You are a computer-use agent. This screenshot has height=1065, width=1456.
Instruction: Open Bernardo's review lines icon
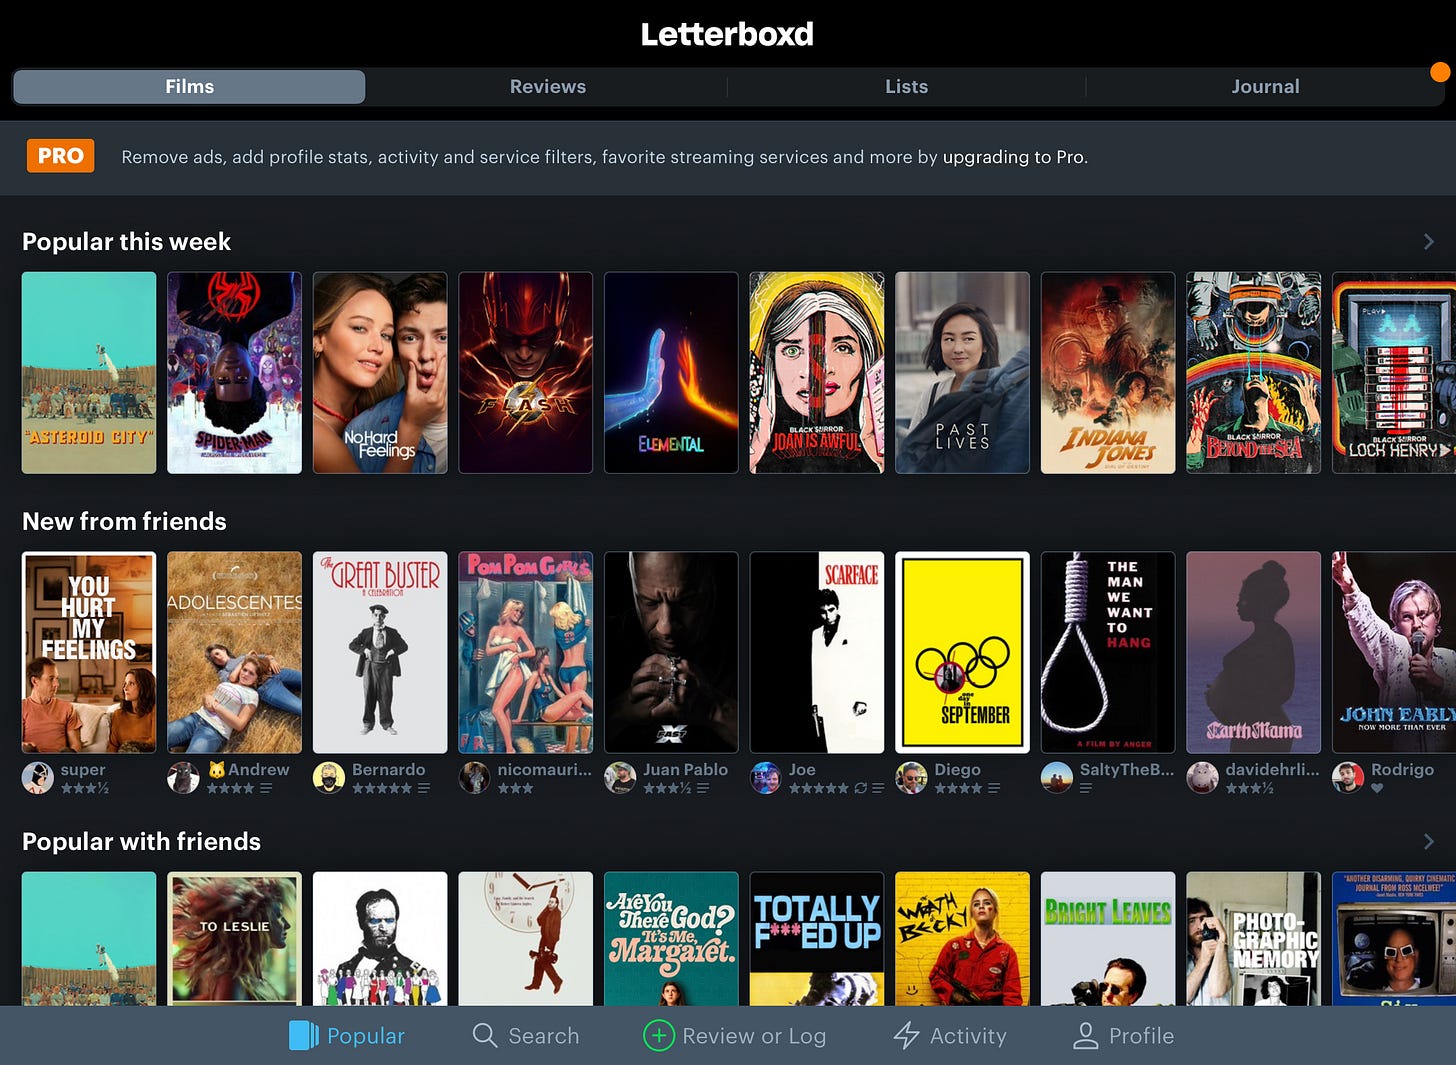[424, 789]
